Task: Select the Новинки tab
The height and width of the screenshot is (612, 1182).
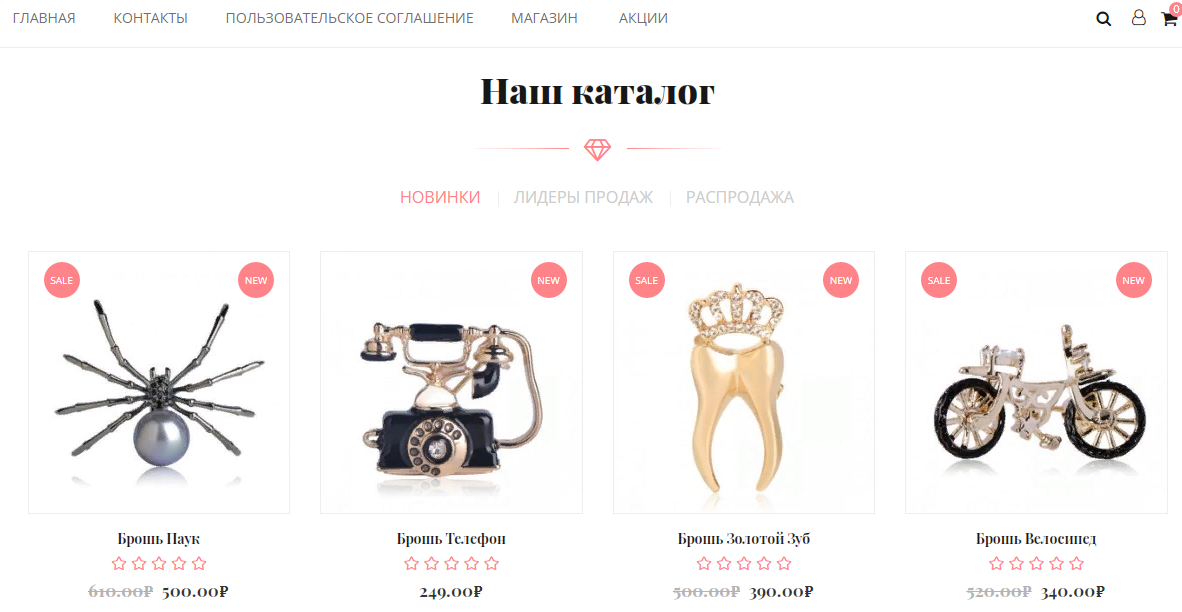Action: point(440,197)
